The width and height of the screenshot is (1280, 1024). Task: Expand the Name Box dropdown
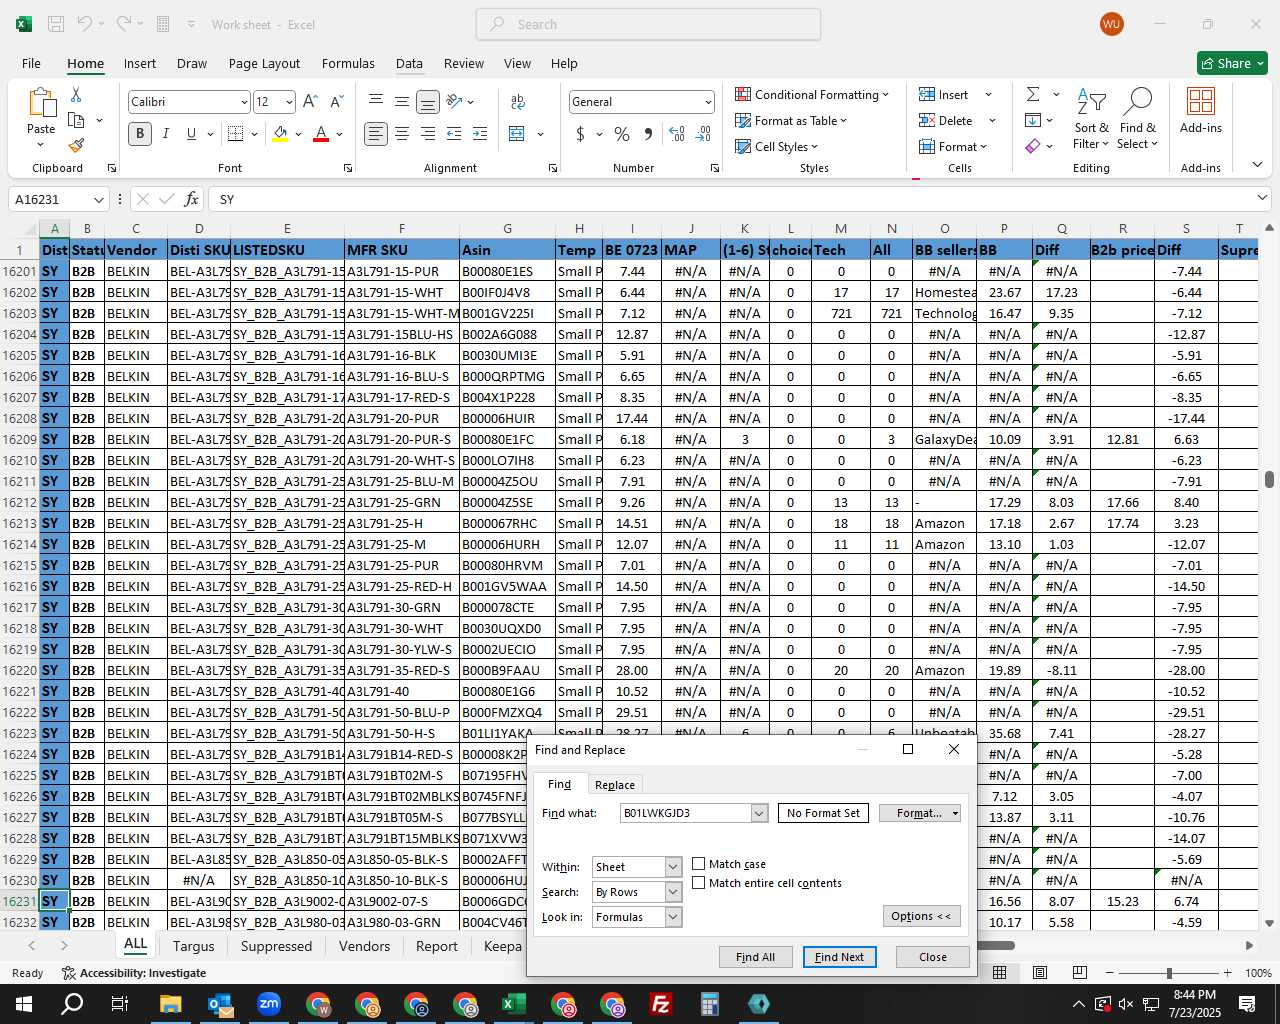click(x=98, y=199)
